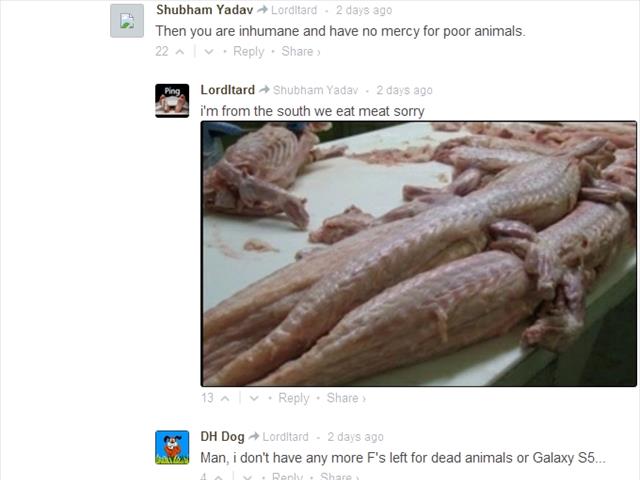Open LordItard's profile from bold username
Screen dimensions: 640x480
pyautogui.click(x=227, y=90)
